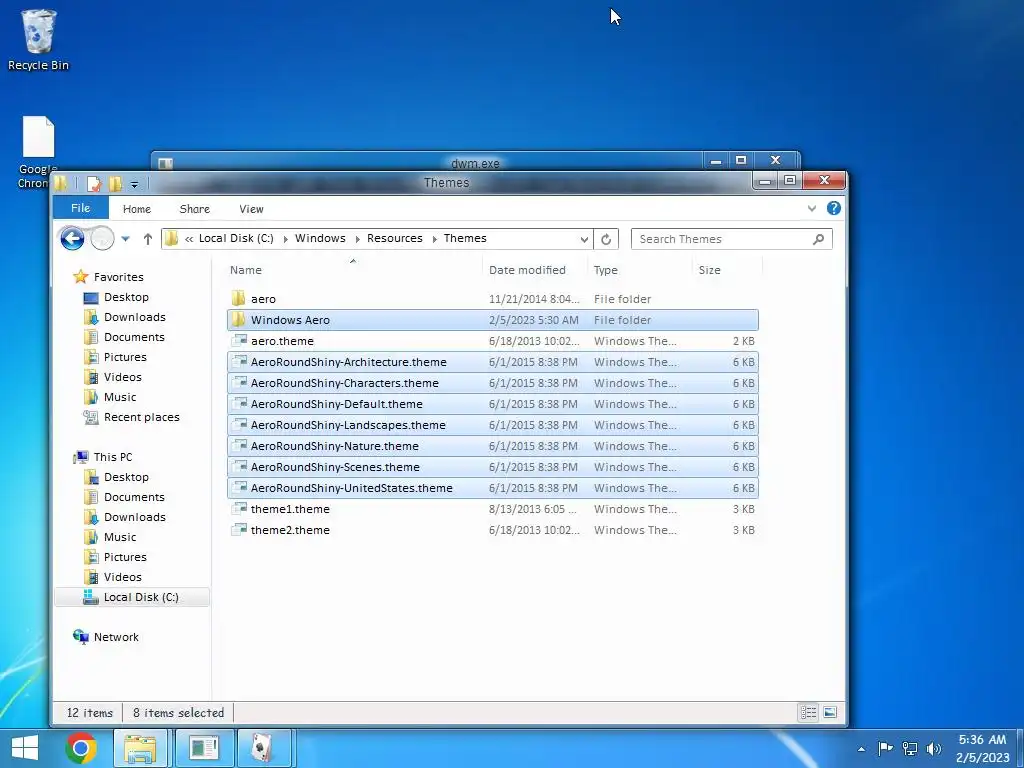
Task: Select AeroRoundShiny-Characters.theme file
Action: coord(493,383)
